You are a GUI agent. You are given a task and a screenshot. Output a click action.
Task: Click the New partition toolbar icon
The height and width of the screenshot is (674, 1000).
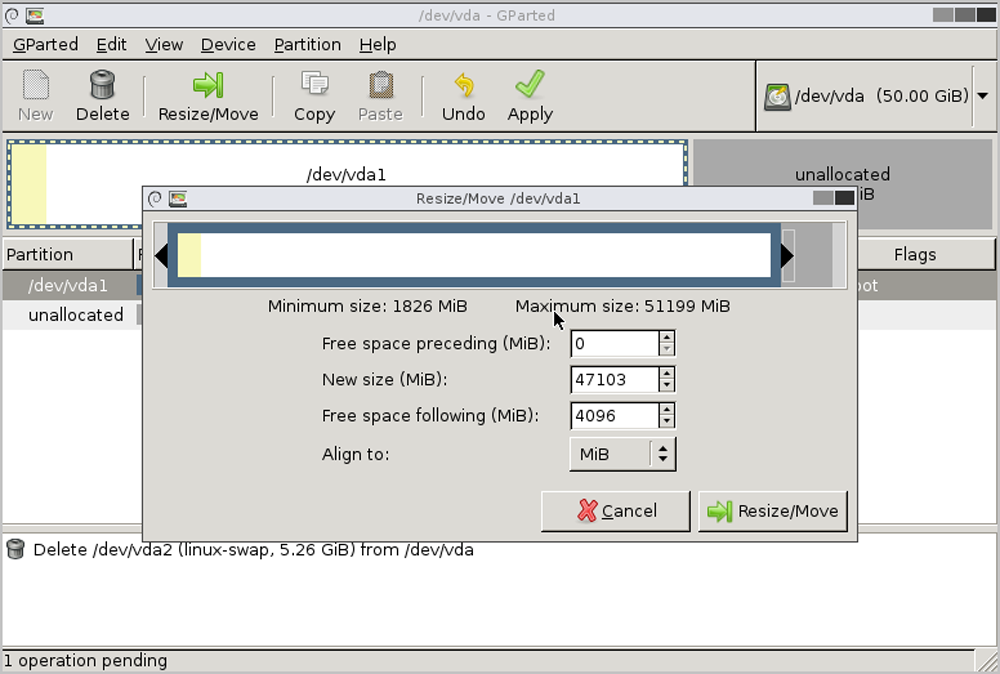click(x=35, y=85)
